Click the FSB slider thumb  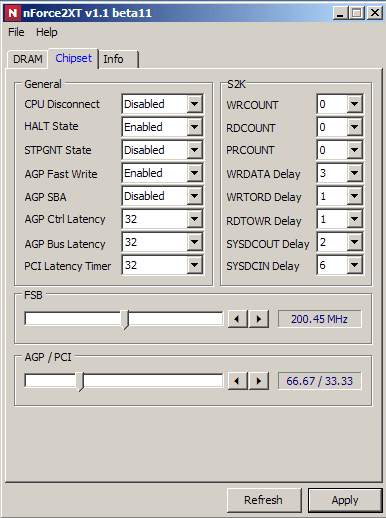pyautogui.click(x=125, y=320)
